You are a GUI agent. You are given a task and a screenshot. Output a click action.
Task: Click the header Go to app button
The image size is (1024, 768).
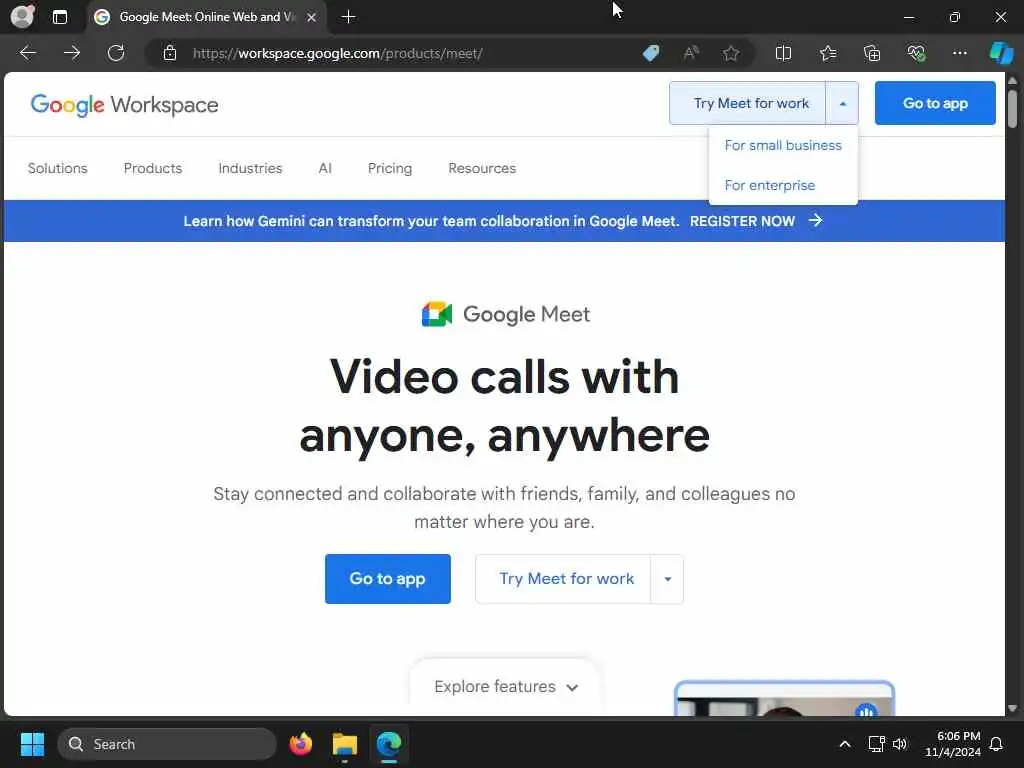[935, 103]
